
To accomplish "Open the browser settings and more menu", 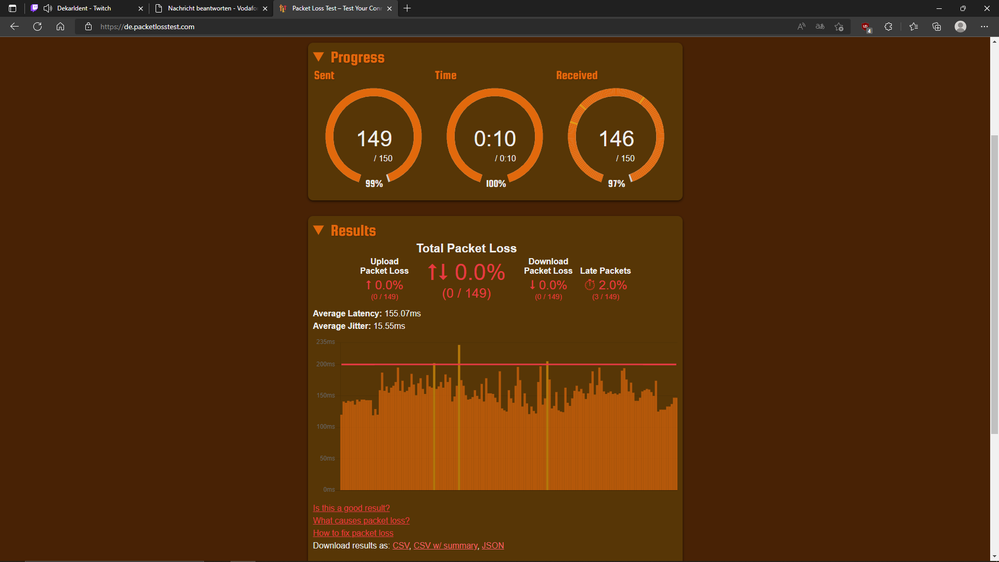I will (984, 27).
